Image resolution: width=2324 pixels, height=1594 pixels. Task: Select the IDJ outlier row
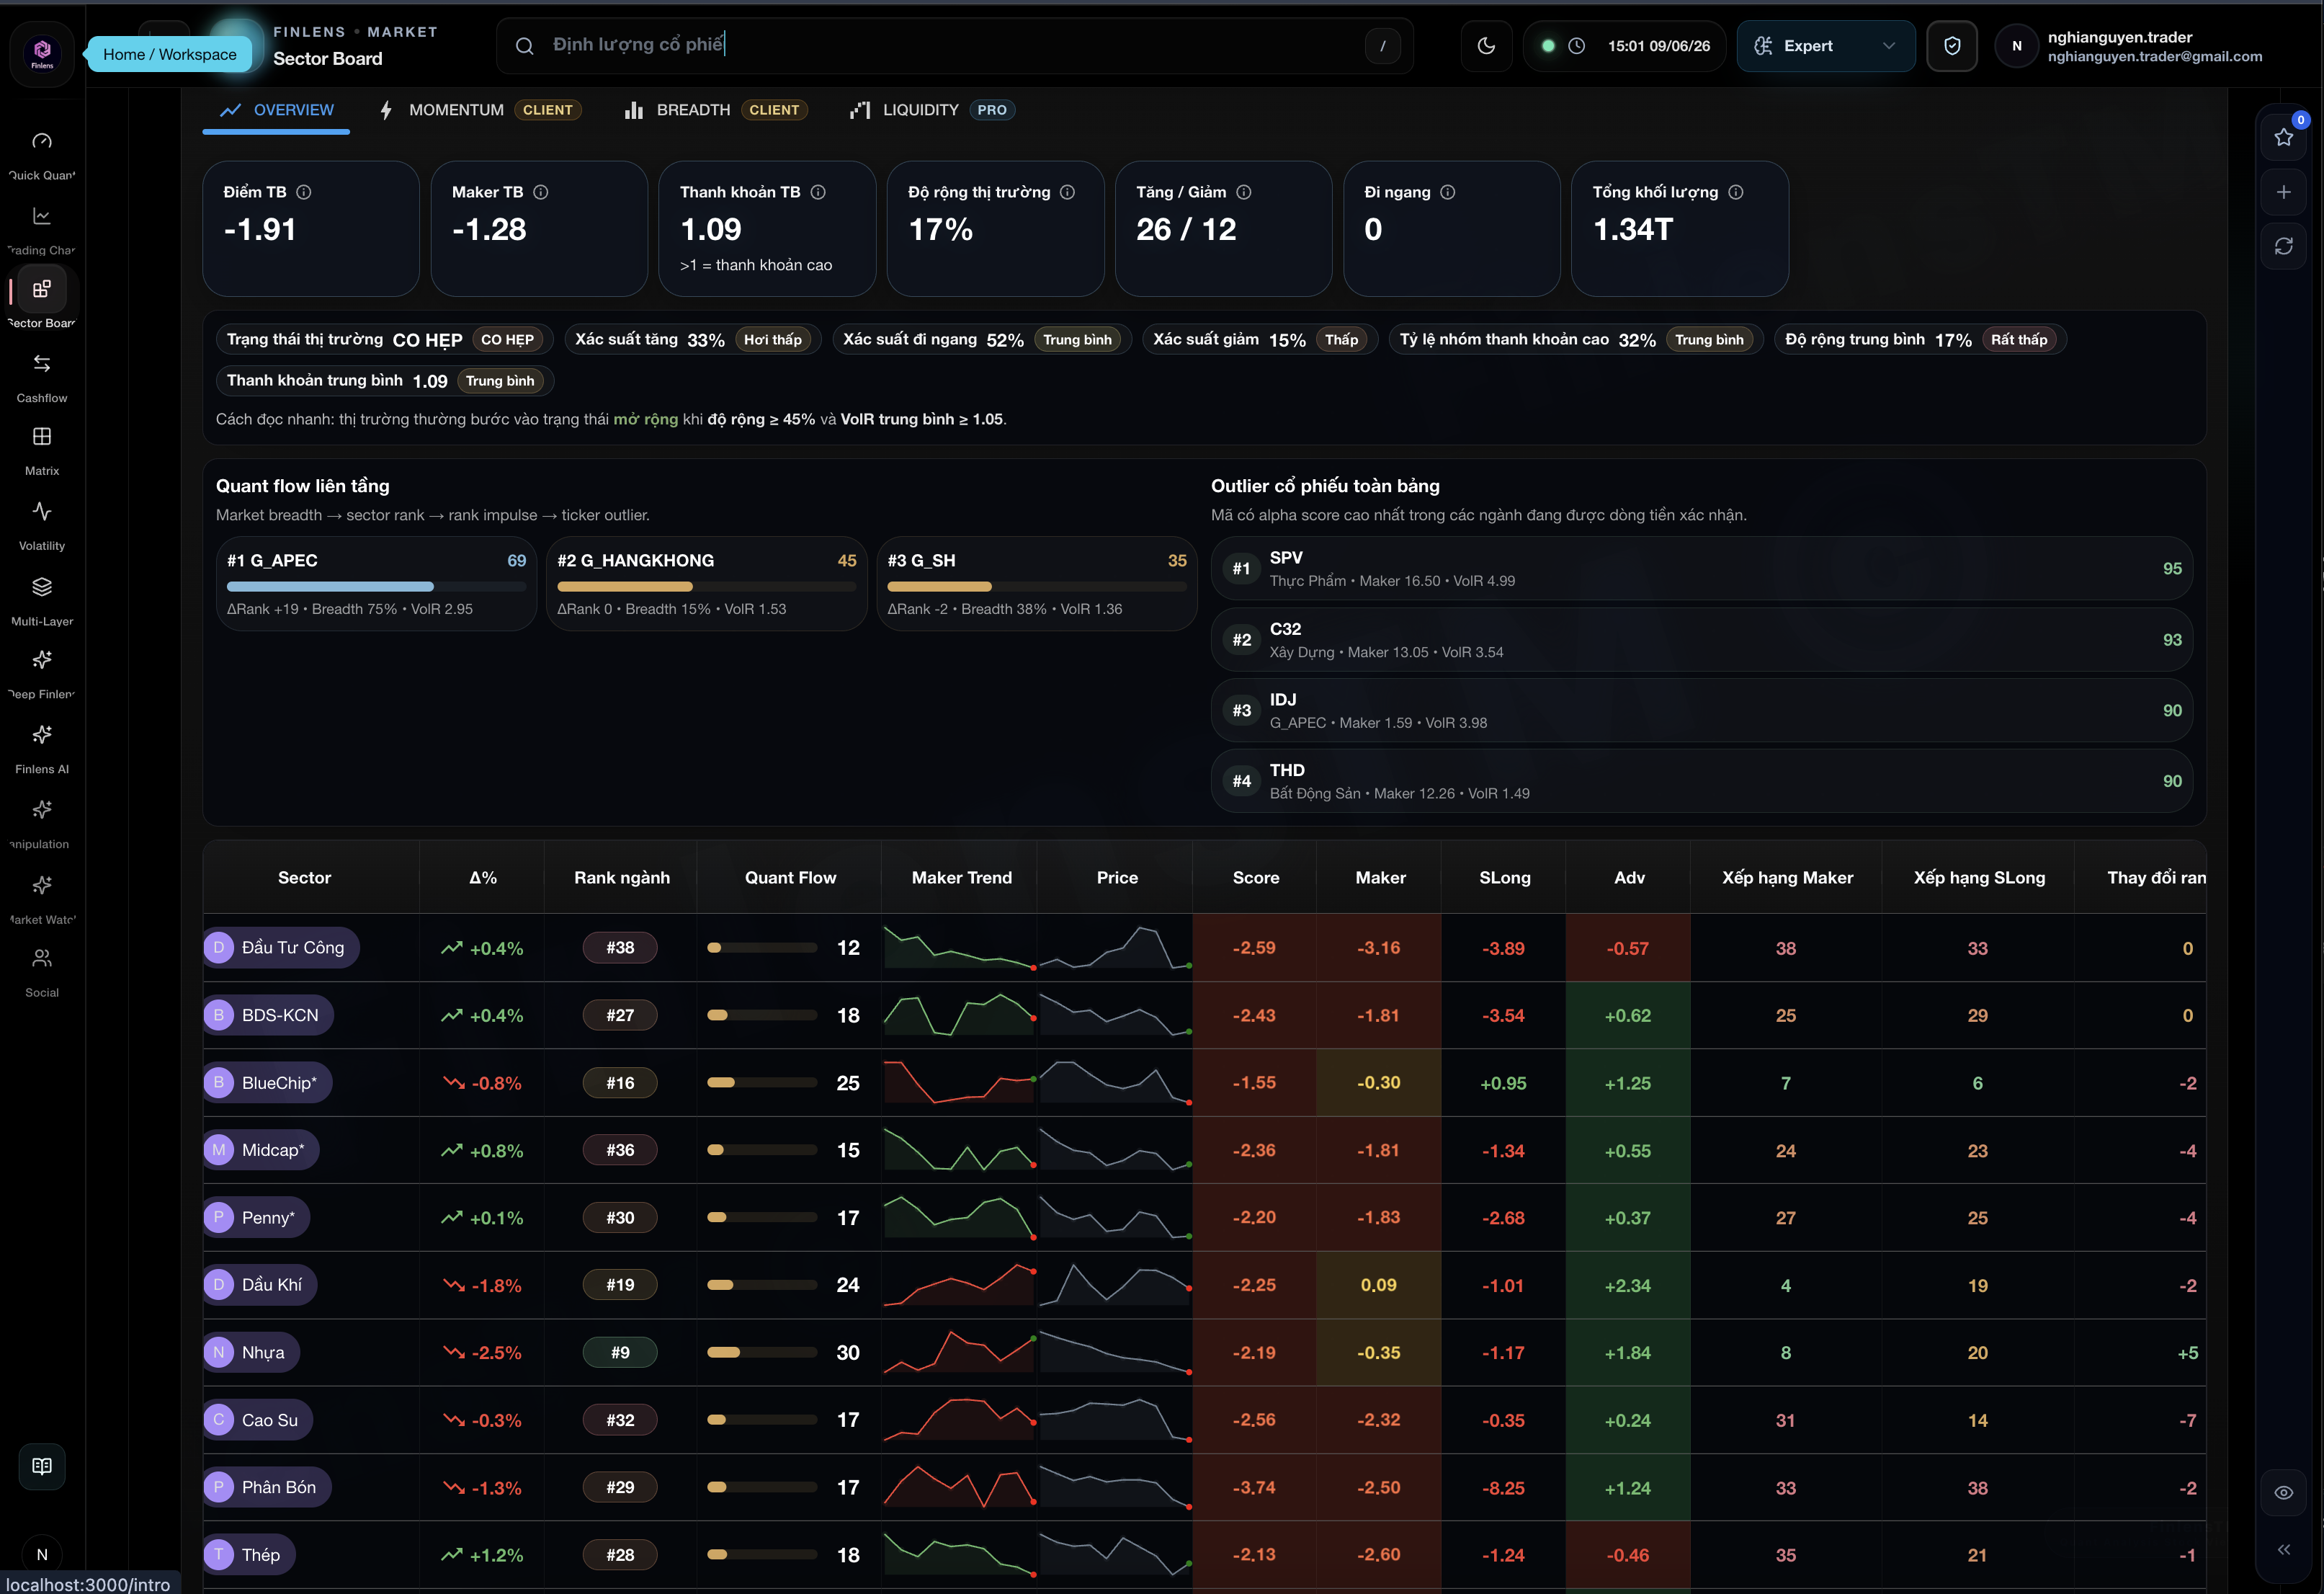click(1701, 710)
